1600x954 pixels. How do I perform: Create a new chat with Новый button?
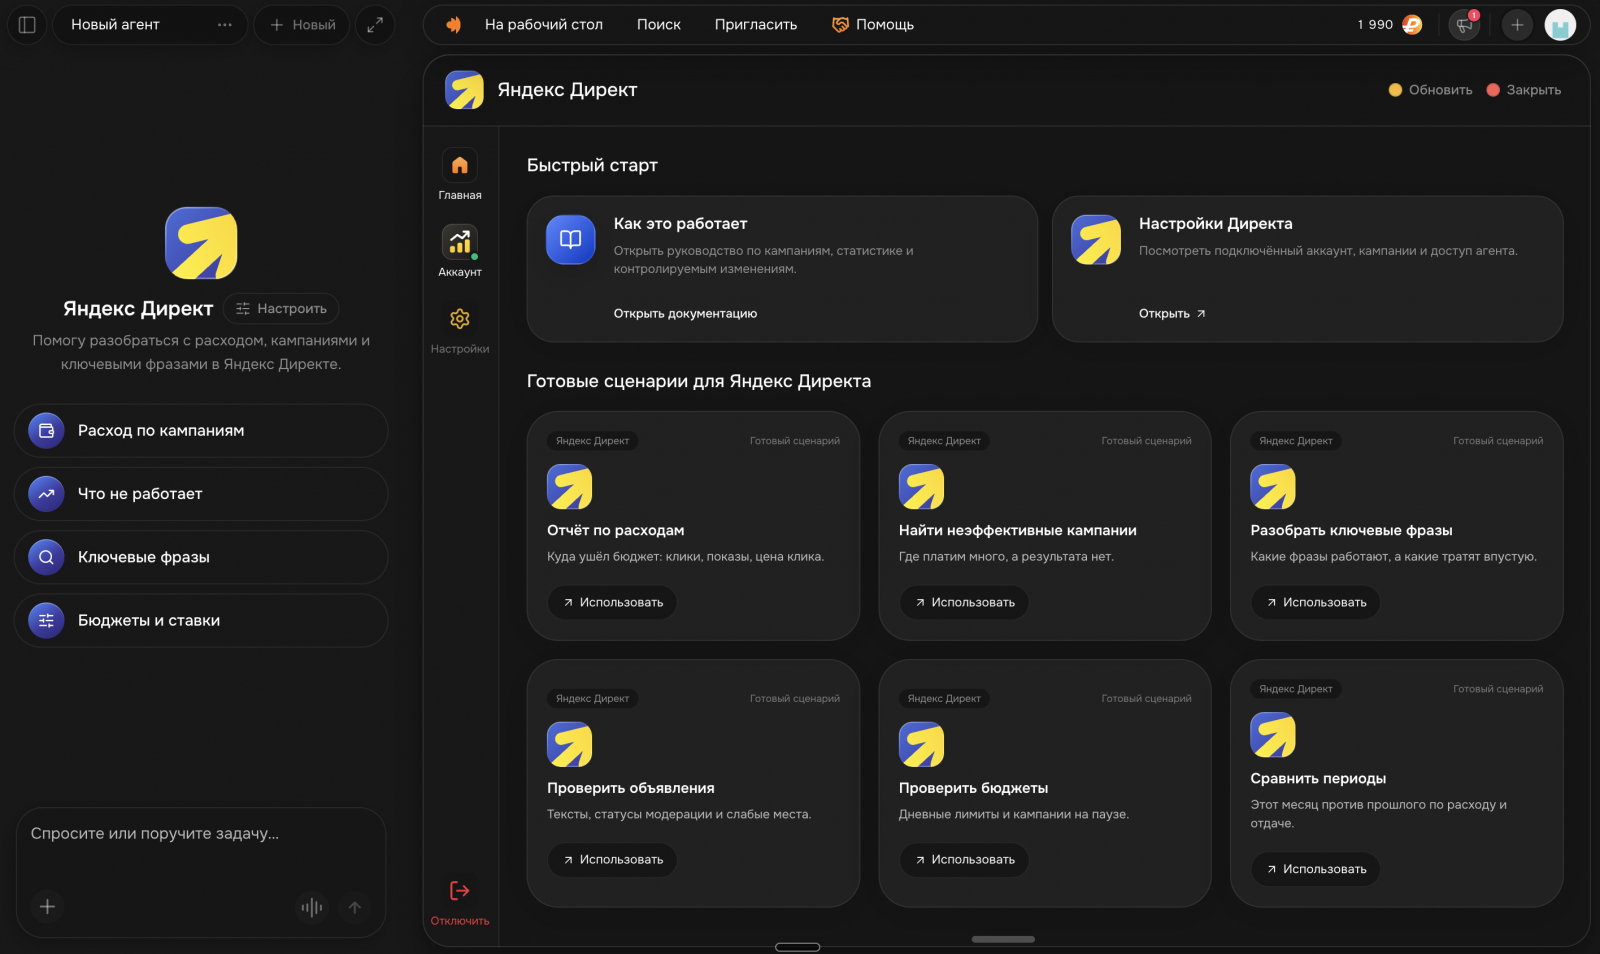(302, 25)
